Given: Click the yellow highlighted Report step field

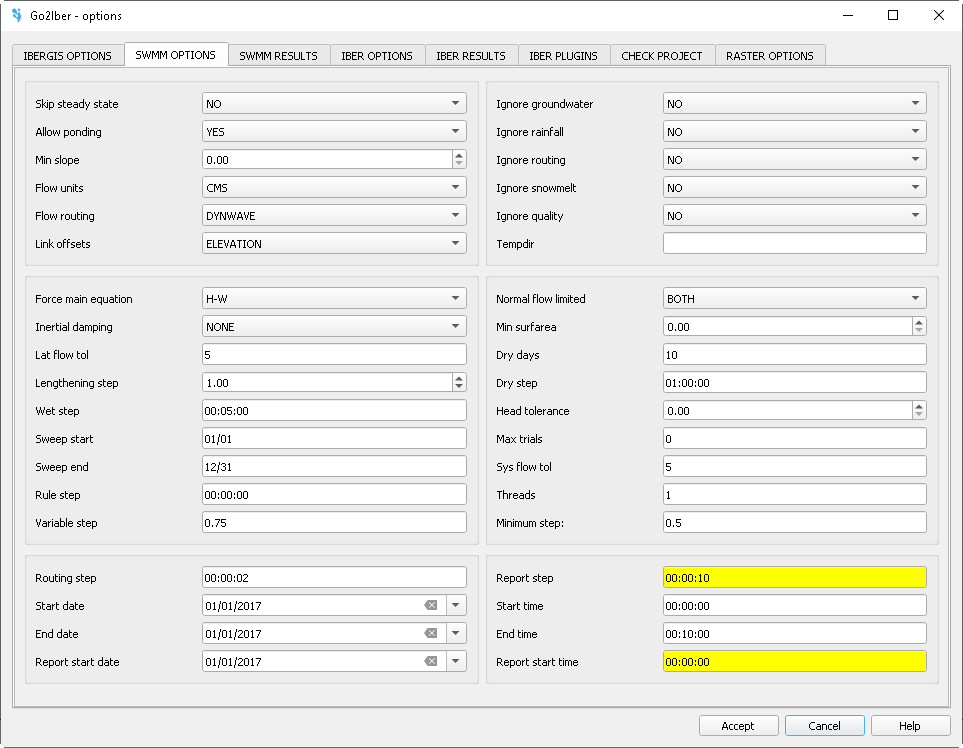Looking at the screenshot, I should click(x=794, y=578).
